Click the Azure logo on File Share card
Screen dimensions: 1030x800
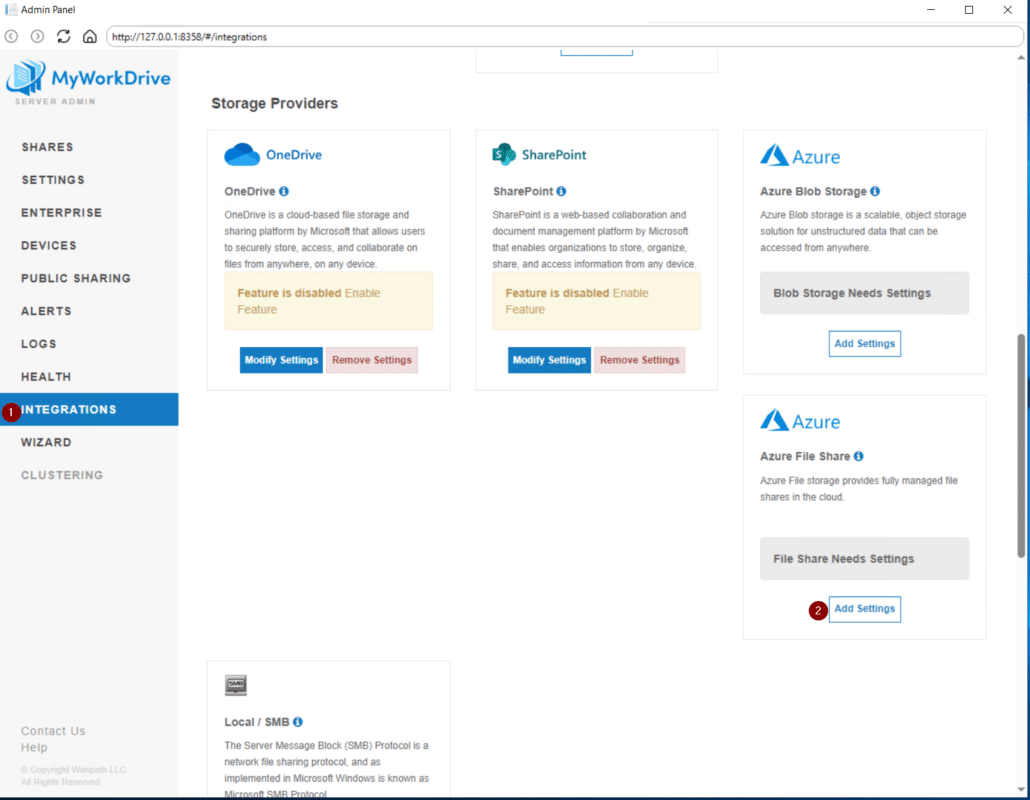click(800, 420)
